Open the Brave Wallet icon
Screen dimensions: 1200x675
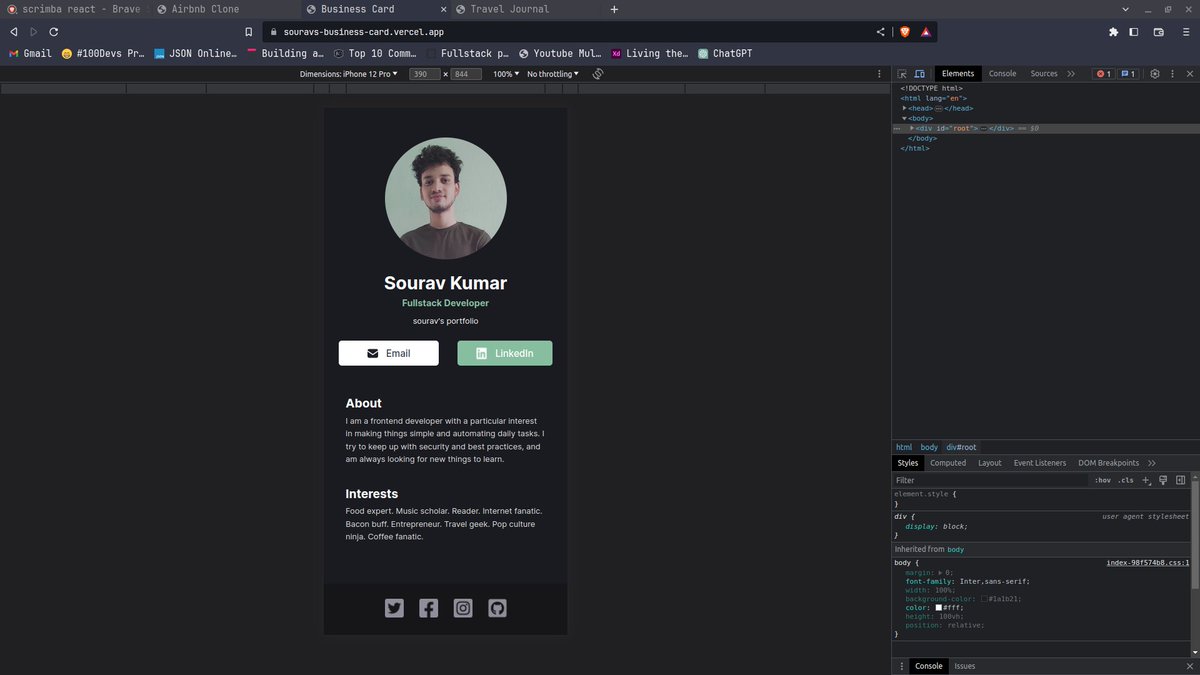1158,32
